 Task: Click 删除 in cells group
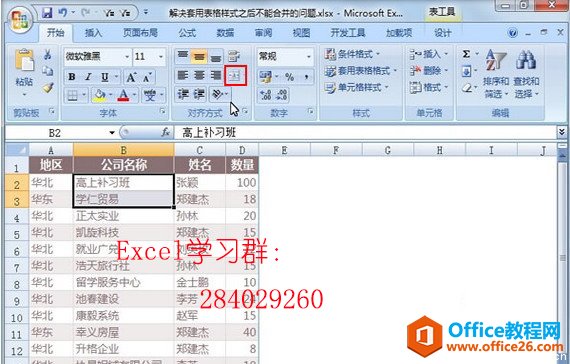coord(428,71)
